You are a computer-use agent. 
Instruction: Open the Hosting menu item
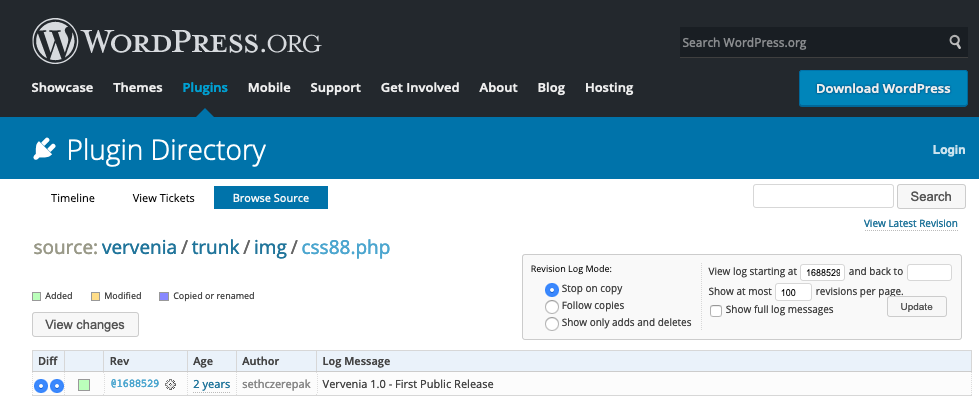pyautogui.click(x=609, y=87)
